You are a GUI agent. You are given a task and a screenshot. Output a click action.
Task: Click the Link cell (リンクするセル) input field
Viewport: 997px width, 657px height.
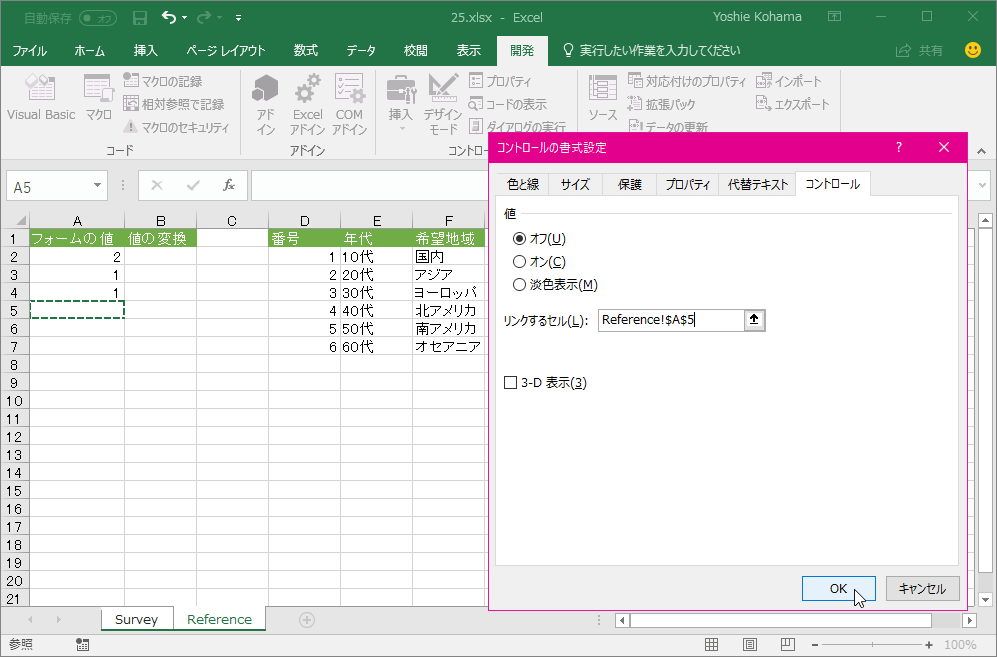[670, 320]
